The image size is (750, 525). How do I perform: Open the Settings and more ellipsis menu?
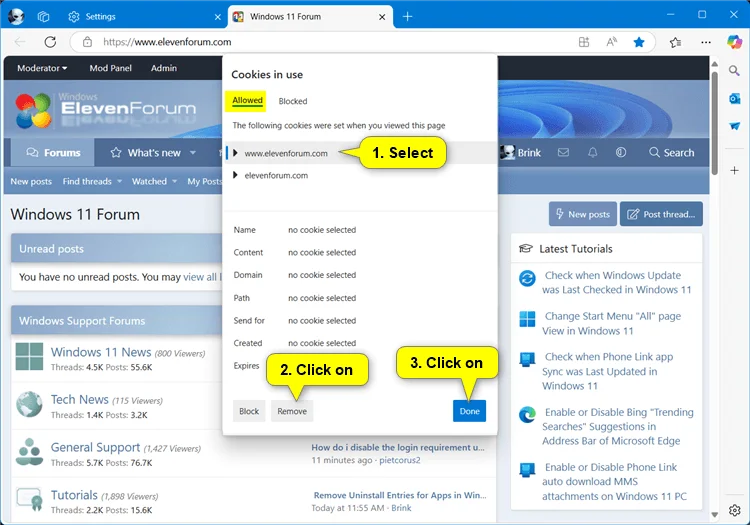tap(706, 42)
